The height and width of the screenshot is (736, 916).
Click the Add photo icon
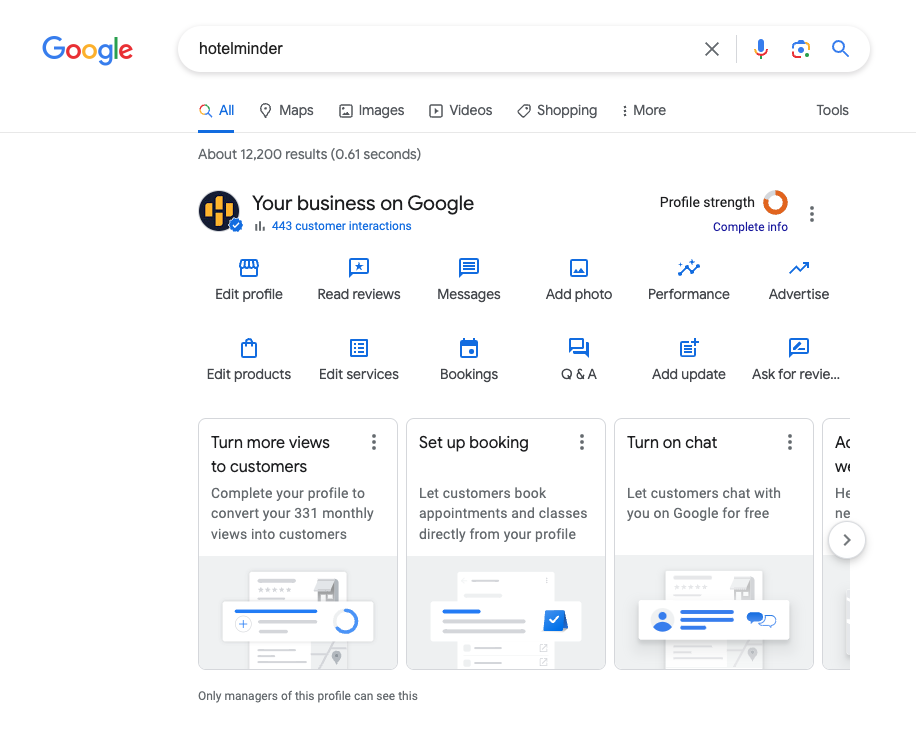pos(579,268)
